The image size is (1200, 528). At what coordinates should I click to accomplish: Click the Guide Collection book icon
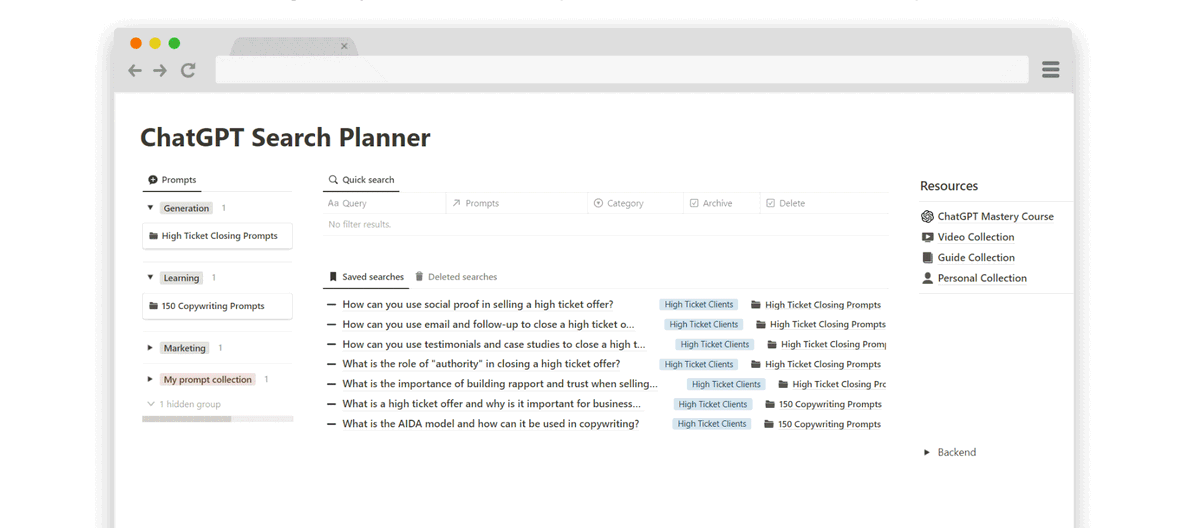(927, 258)
